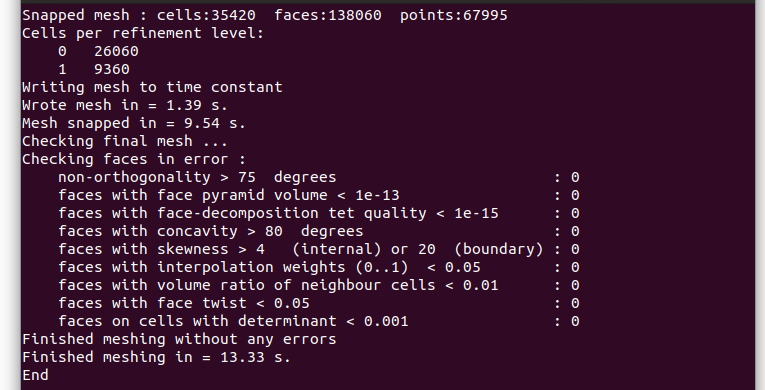
Task: Click the volume ratio of neighbour cells line
Action: click(x=319, y=285)
